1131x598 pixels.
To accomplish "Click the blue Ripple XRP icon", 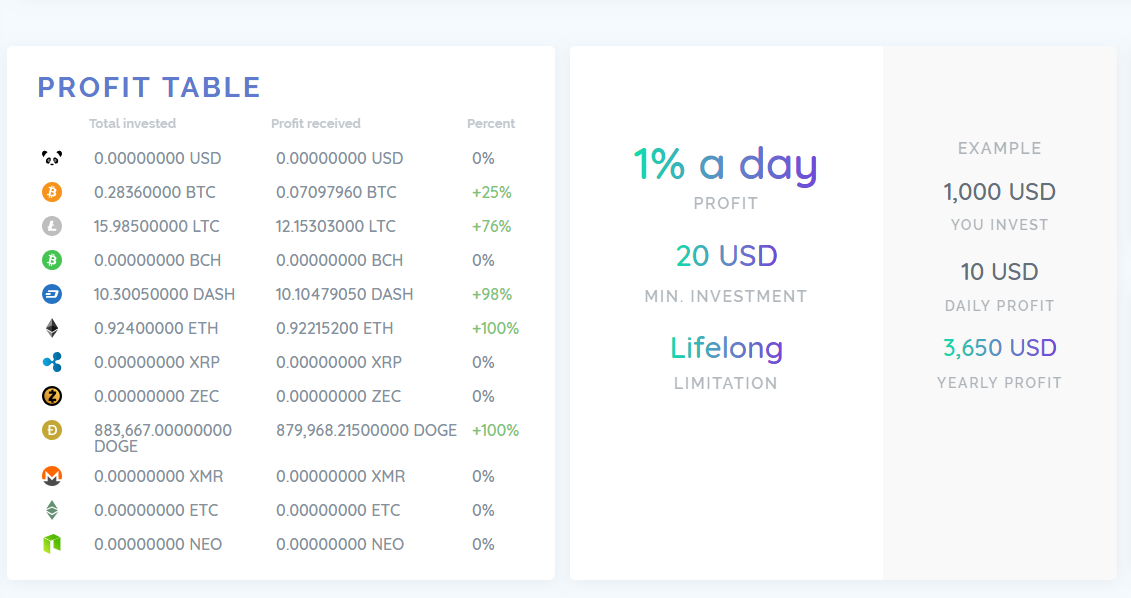I will 52,362.
